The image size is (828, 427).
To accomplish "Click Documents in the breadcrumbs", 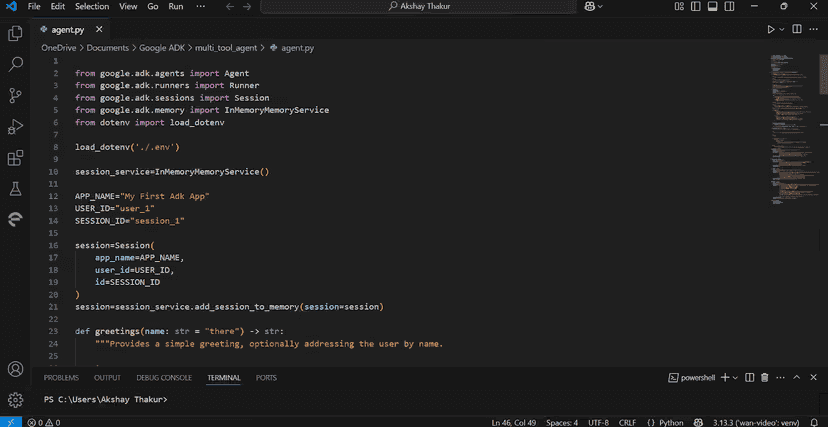I will (108, 48).
